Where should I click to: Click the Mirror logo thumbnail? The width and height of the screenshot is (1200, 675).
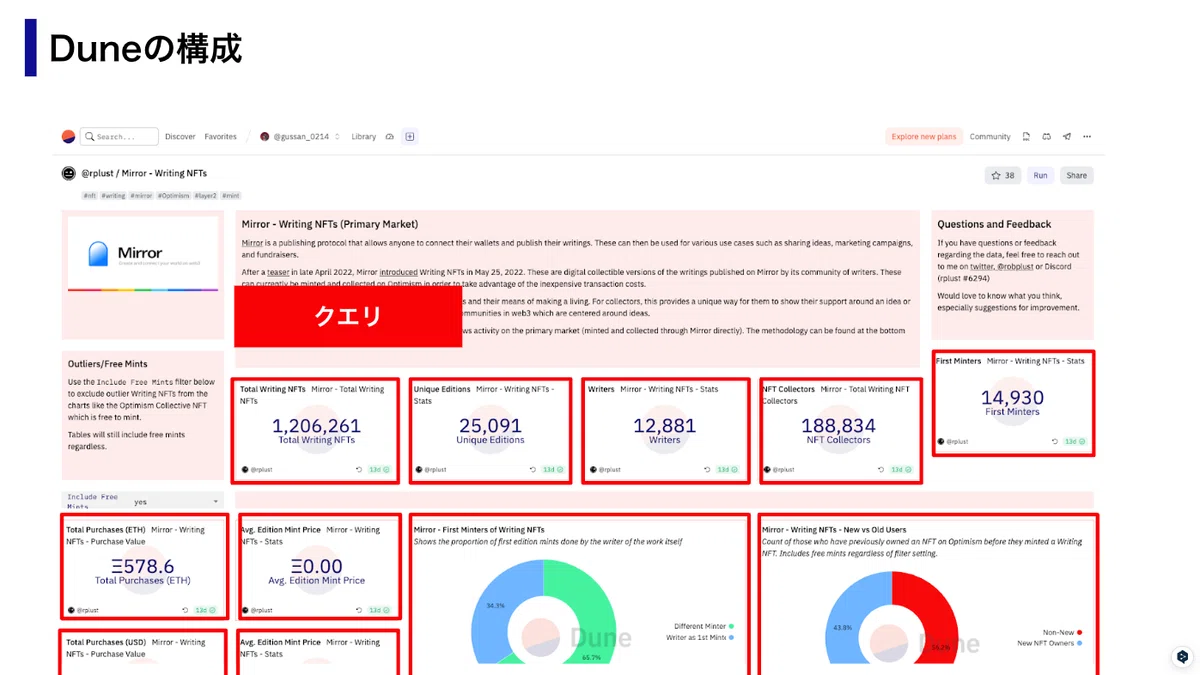(x=142, y=254)
